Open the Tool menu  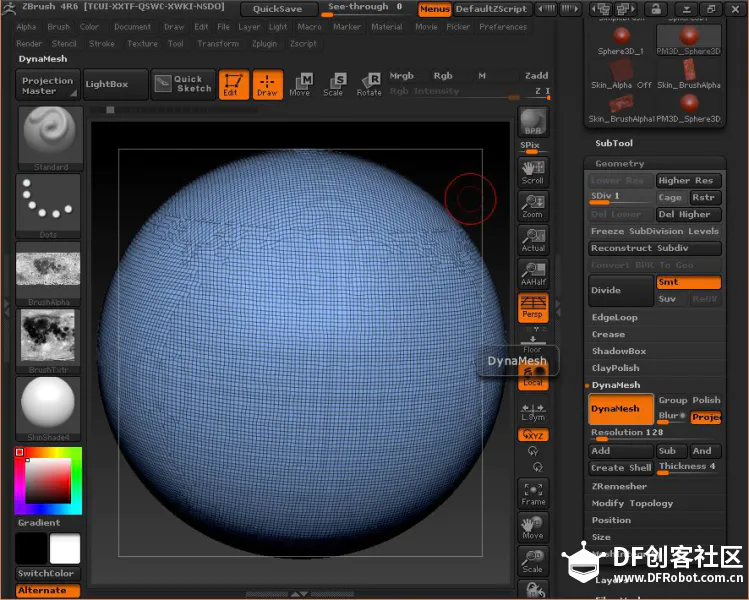pyautogui.click(x=176, y=44)
